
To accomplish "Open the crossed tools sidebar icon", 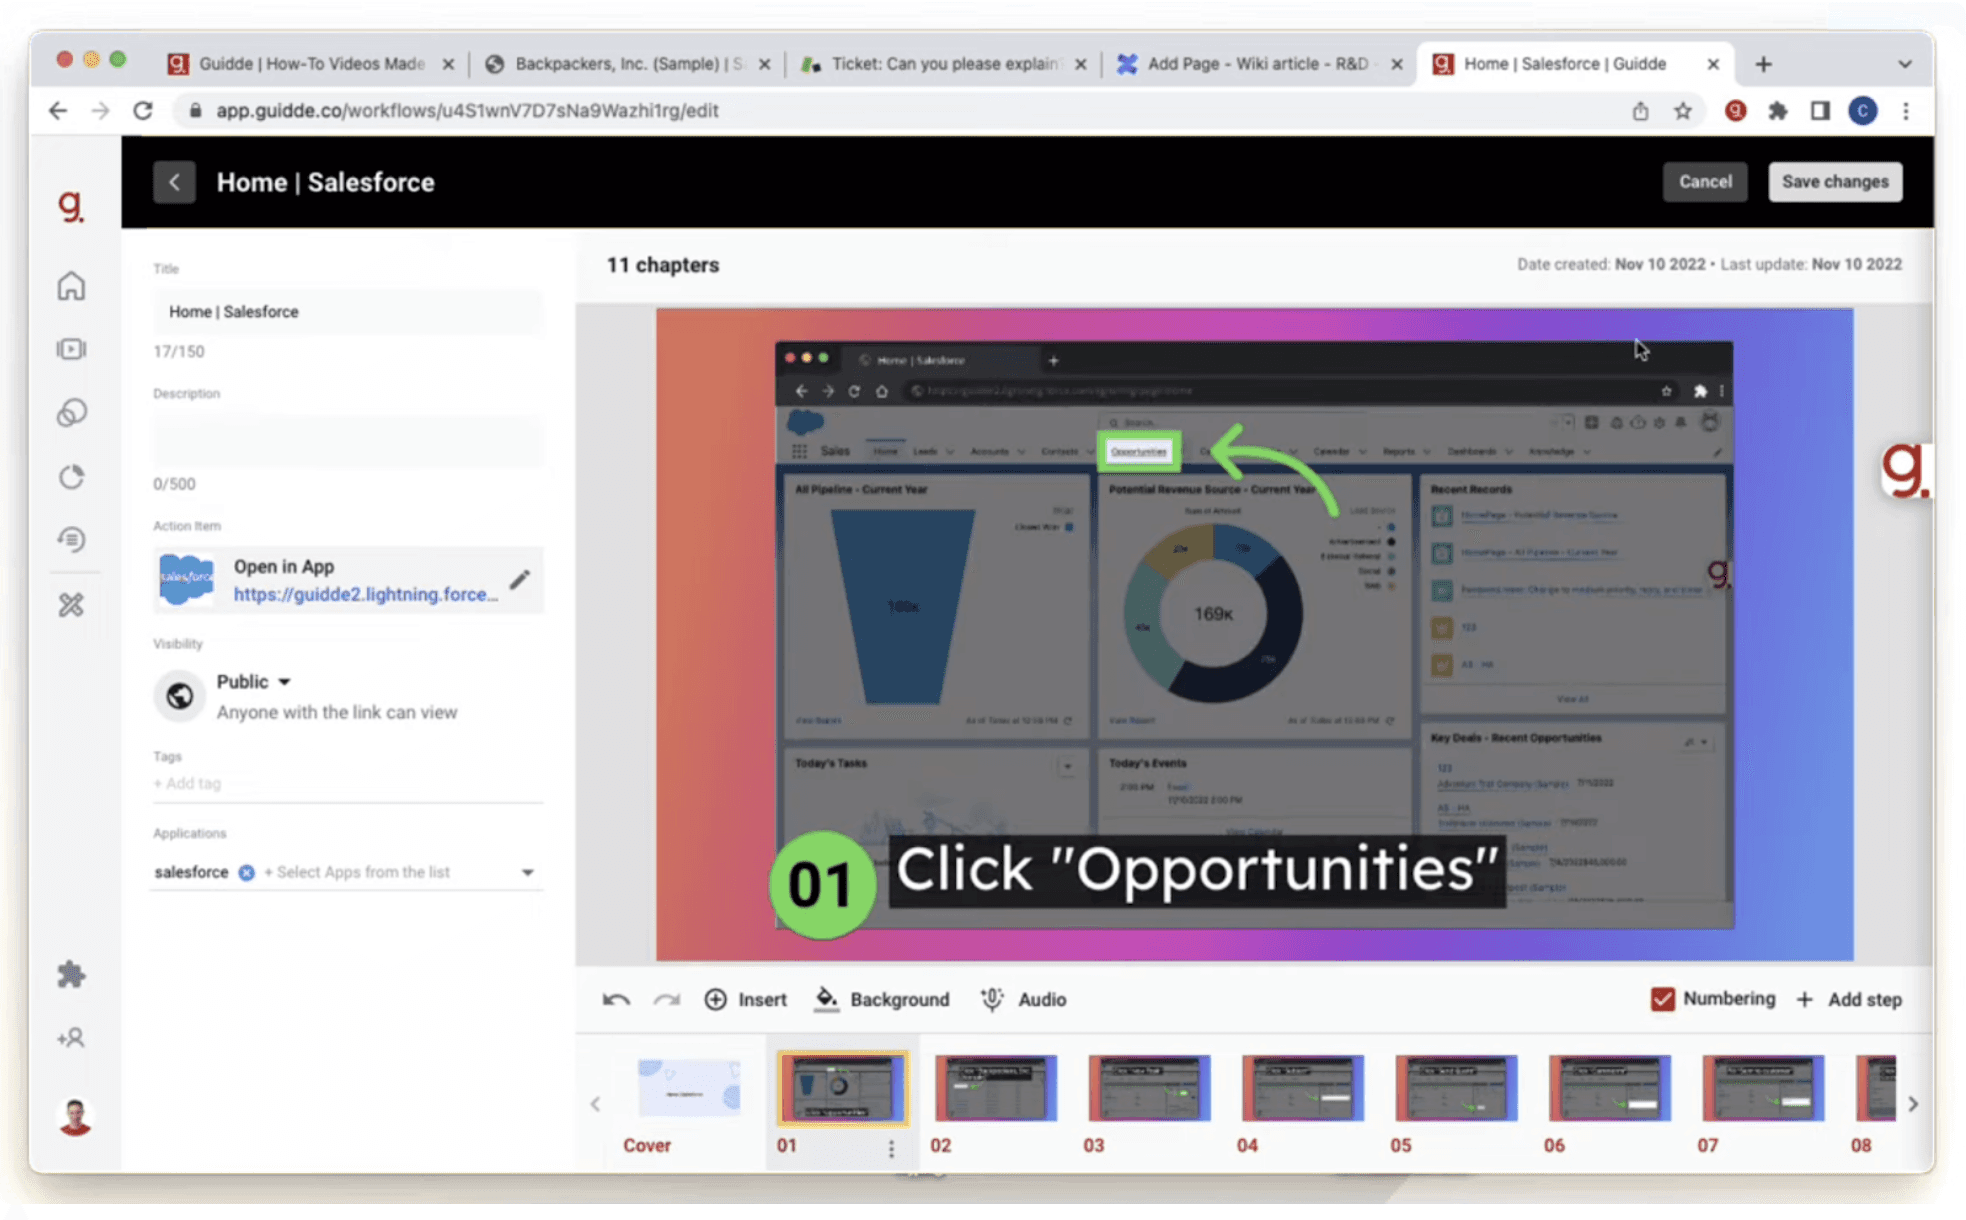I will pyautogui.click(x=71, y=605).
